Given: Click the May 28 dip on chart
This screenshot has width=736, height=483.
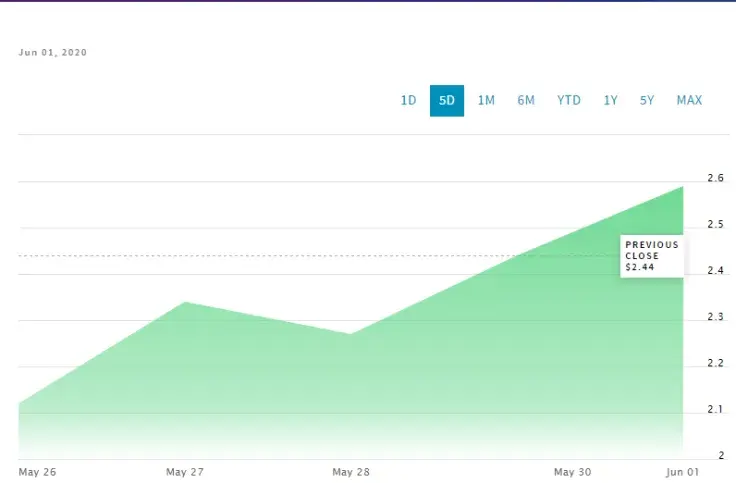Looking at the screenshot, I should pyautogui.click(x=350, y=334).
